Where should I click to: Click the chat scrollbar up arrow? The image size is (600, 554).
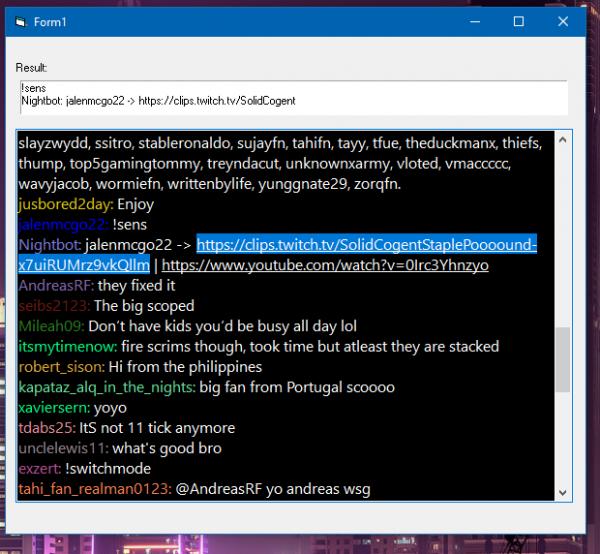[562, 140]
